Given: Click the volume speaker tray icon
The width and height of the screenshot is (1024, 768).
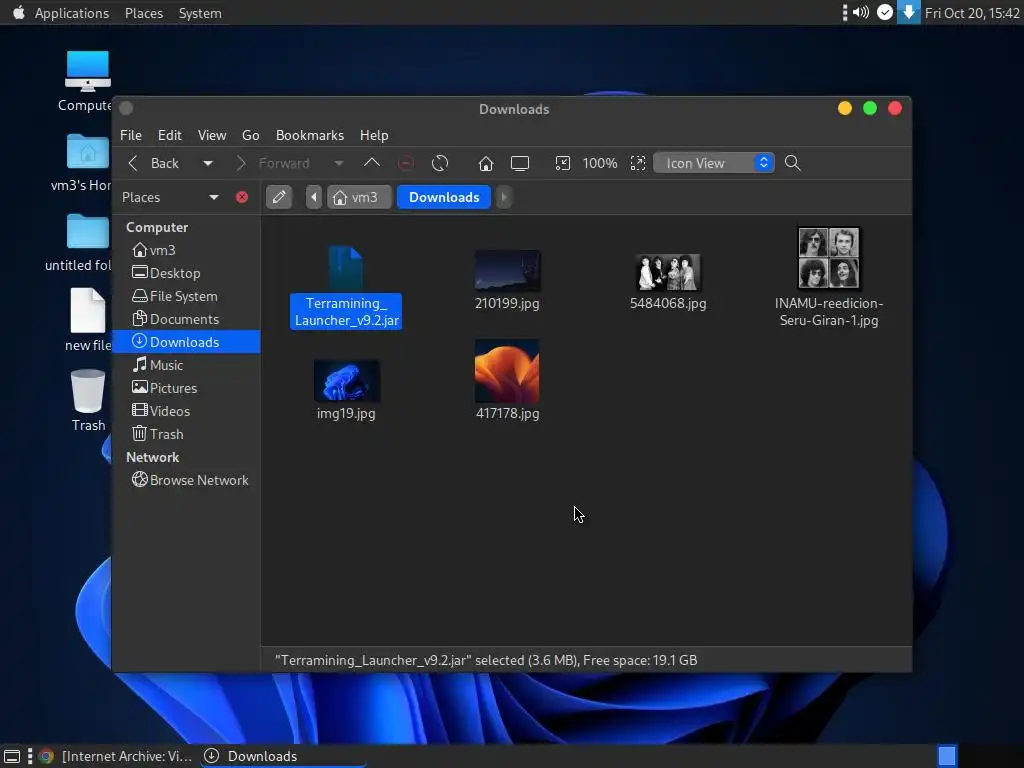Looking at the screenshot, I should tap(861, 12).
